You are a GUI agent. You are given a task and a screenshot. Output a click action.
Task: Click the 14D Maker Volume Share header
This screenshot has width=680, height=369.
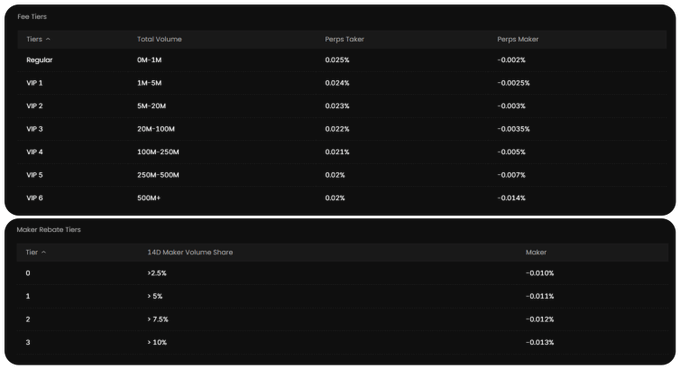coord(190,252)
